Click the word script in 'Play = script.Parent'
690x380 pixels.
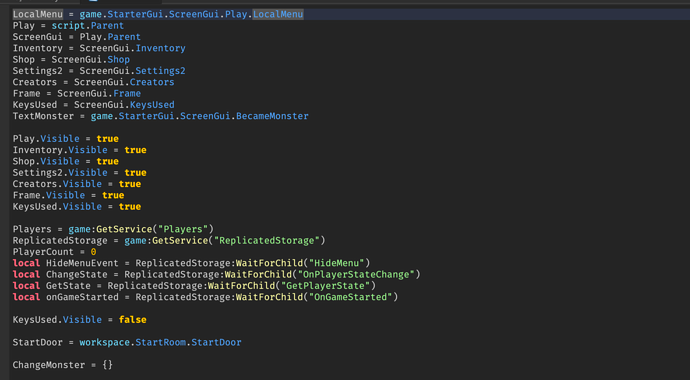click(68, 26)
